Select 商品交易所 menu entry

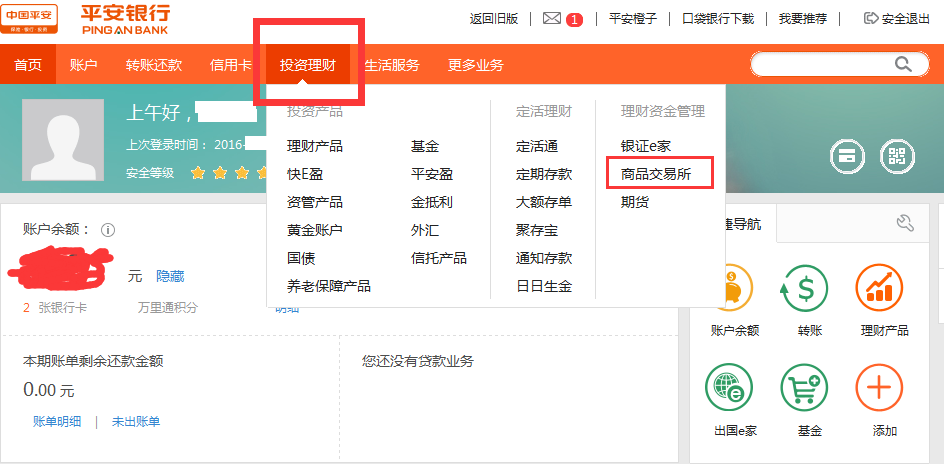656,175
